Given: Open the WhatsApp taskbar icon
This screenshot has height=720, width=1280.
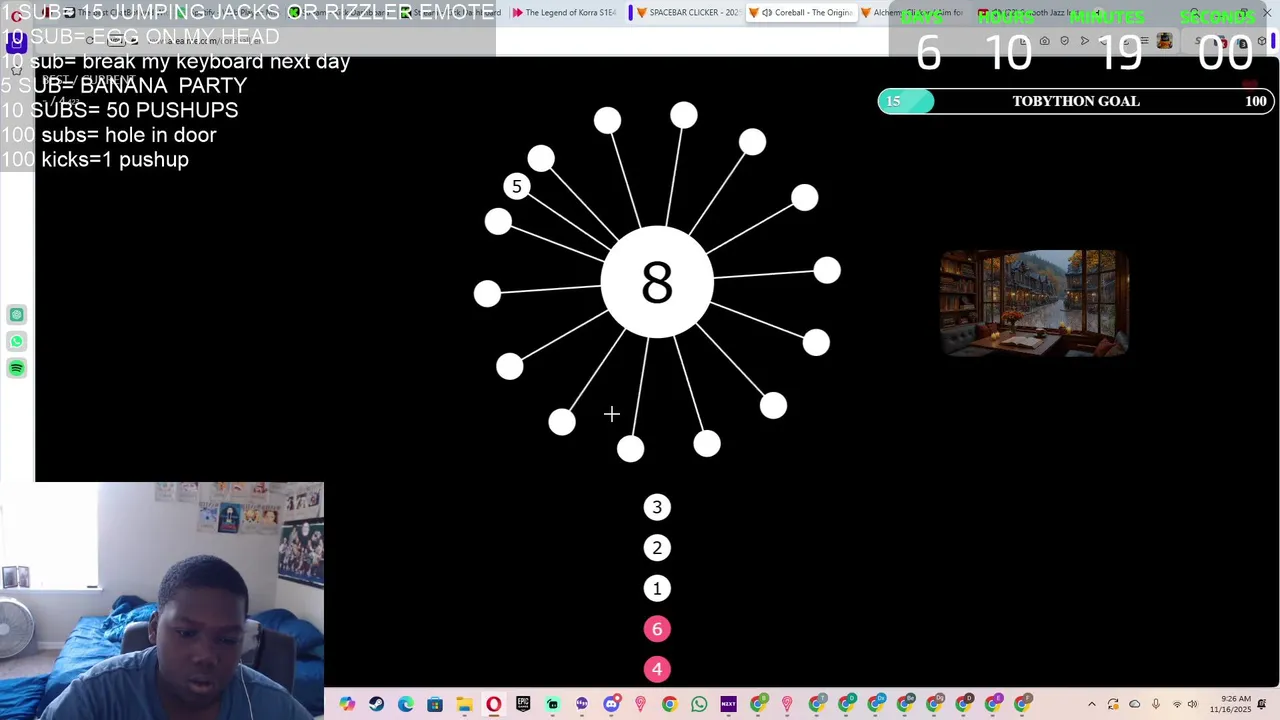Looking at the screenshot, I should pyautogui.click(x=699, y=704).
